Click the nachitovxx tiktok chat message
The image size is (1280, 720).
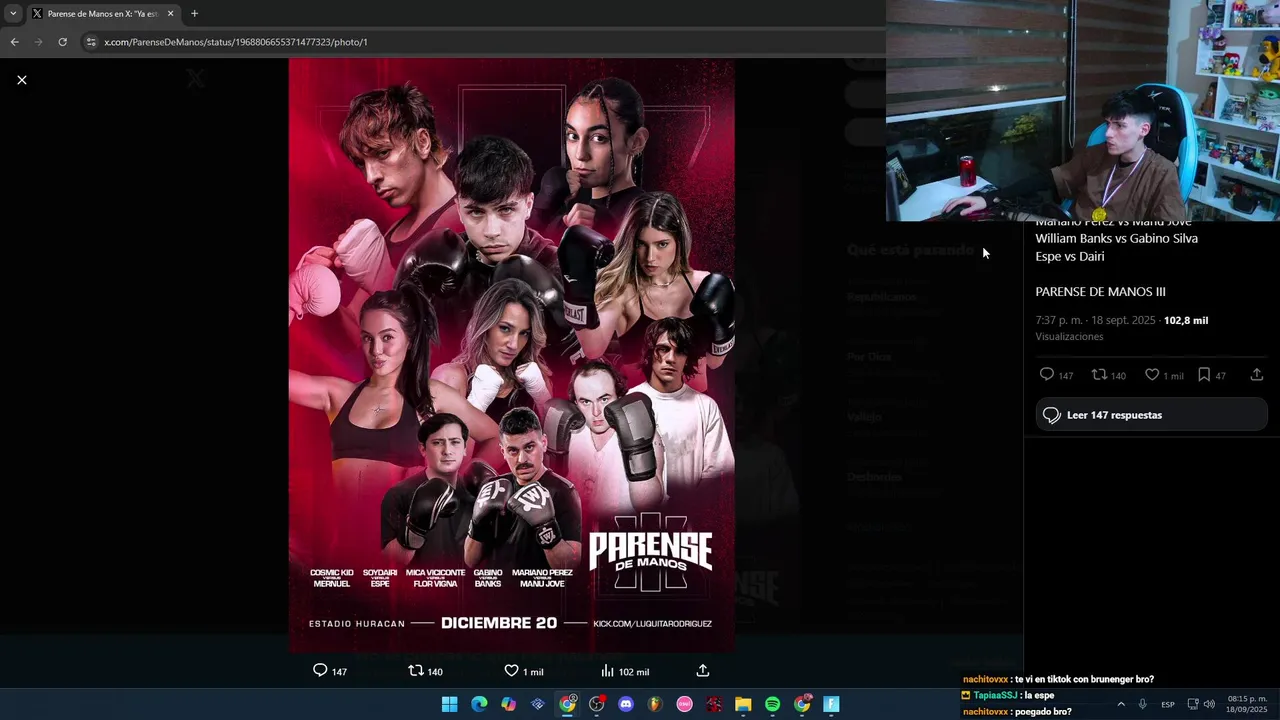(x=1058, y=679)
